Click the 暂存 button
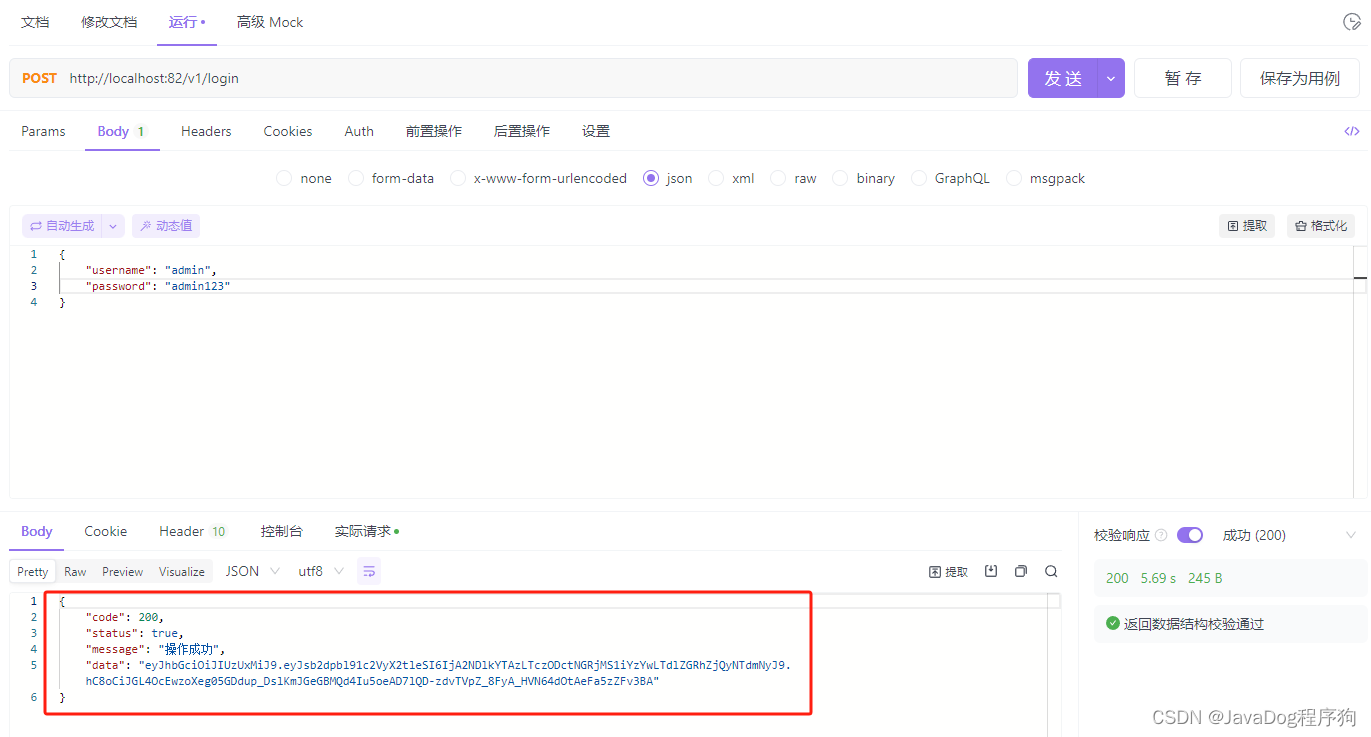The image size is (1371, 737). tap(1183, 78)
